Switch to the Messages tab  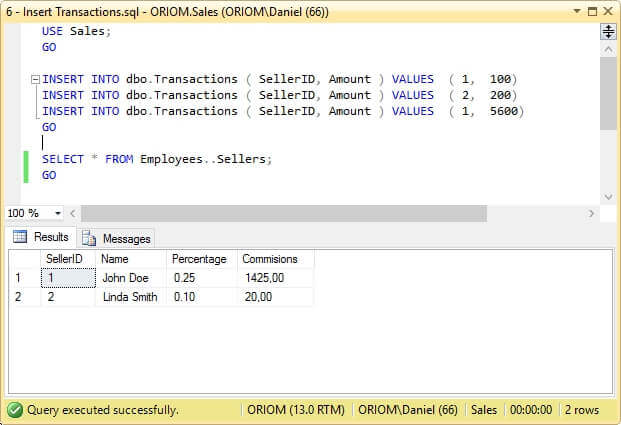coord(116,238)
